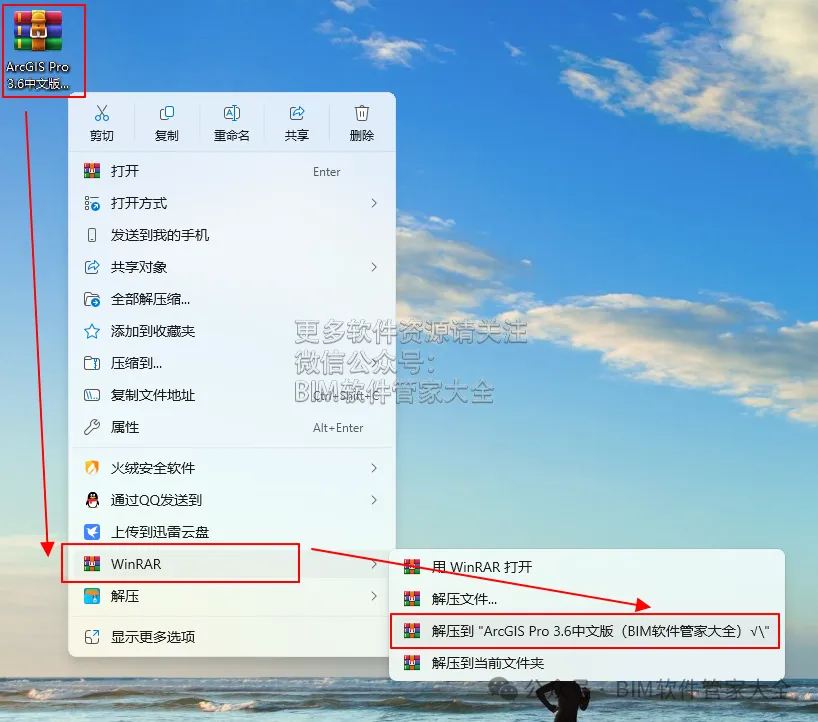Select 用 WinRAR 打开 in submenu

click(x=587, y=567)
